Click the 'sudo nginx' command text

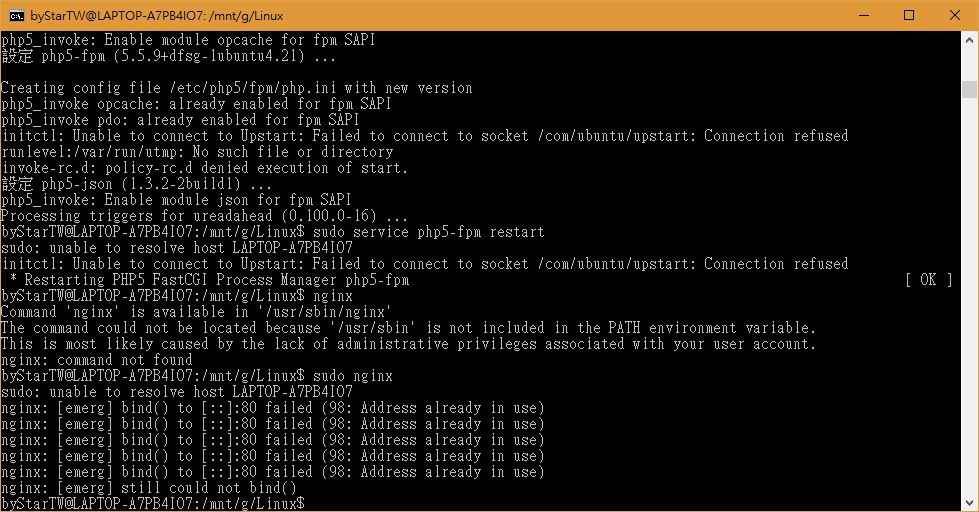[353, 376]
